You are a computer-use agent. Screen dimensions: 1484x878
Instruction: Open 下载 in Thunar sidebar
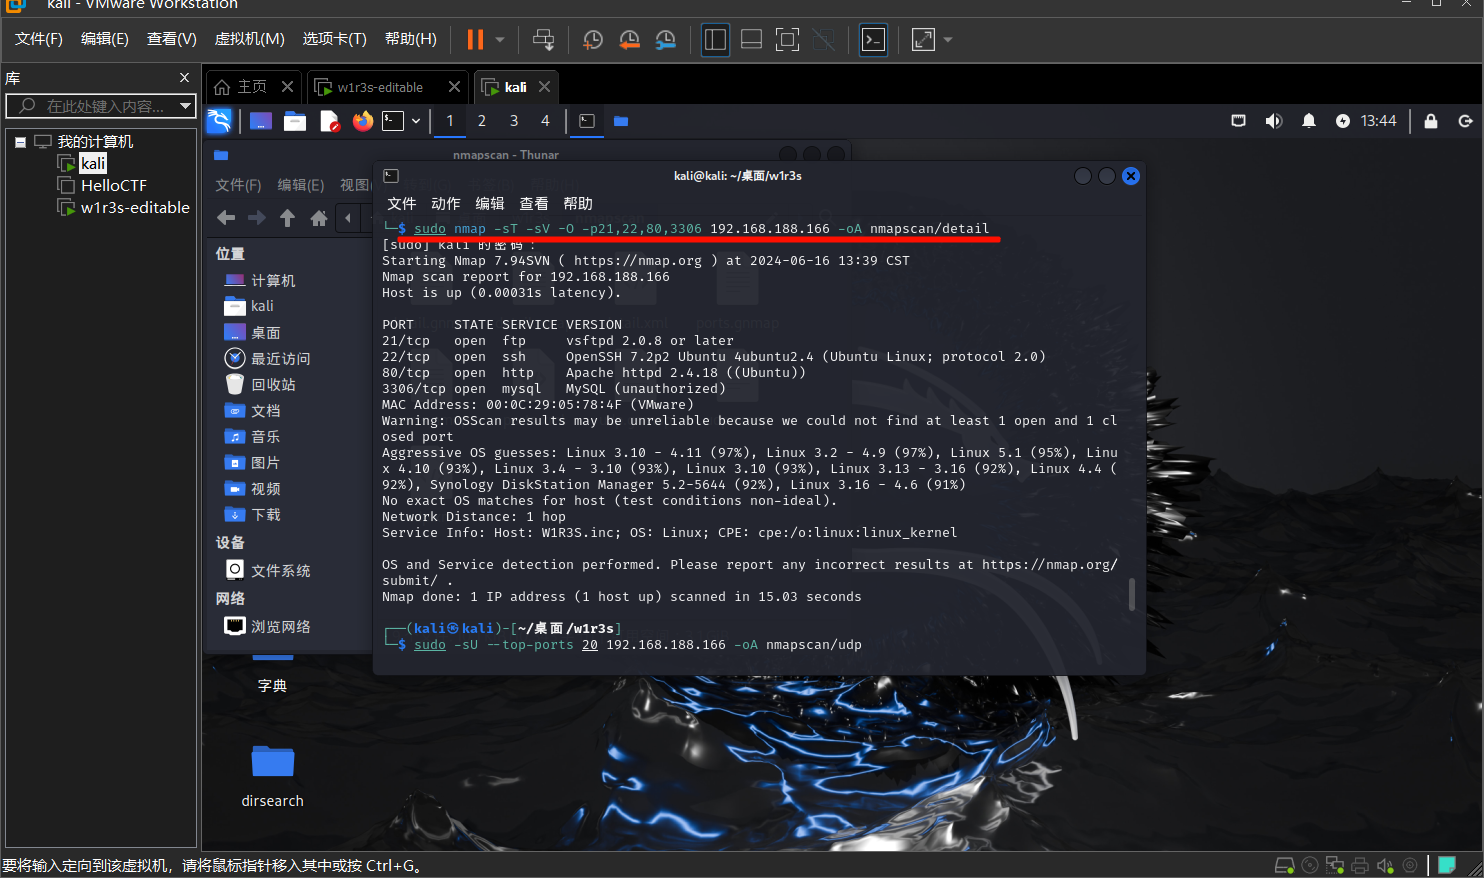(x=253, y=514)
